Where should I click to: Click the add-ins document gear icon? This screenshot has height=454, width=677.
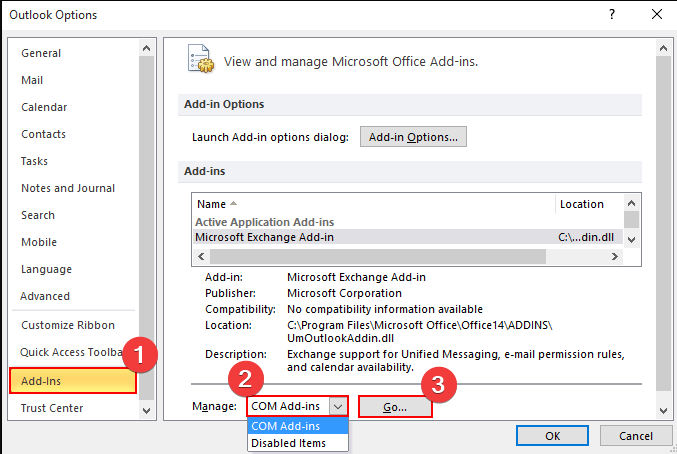coord(200,59)
